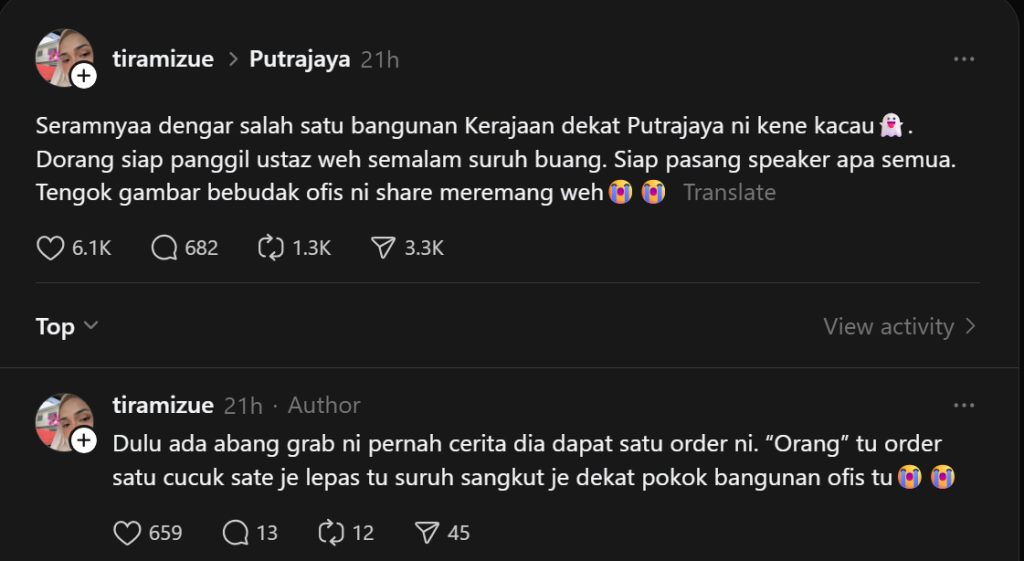Like the main post about Putrajaya
Screen dimensions: 1024x561
pyautogui.click(x=51, y=248)
